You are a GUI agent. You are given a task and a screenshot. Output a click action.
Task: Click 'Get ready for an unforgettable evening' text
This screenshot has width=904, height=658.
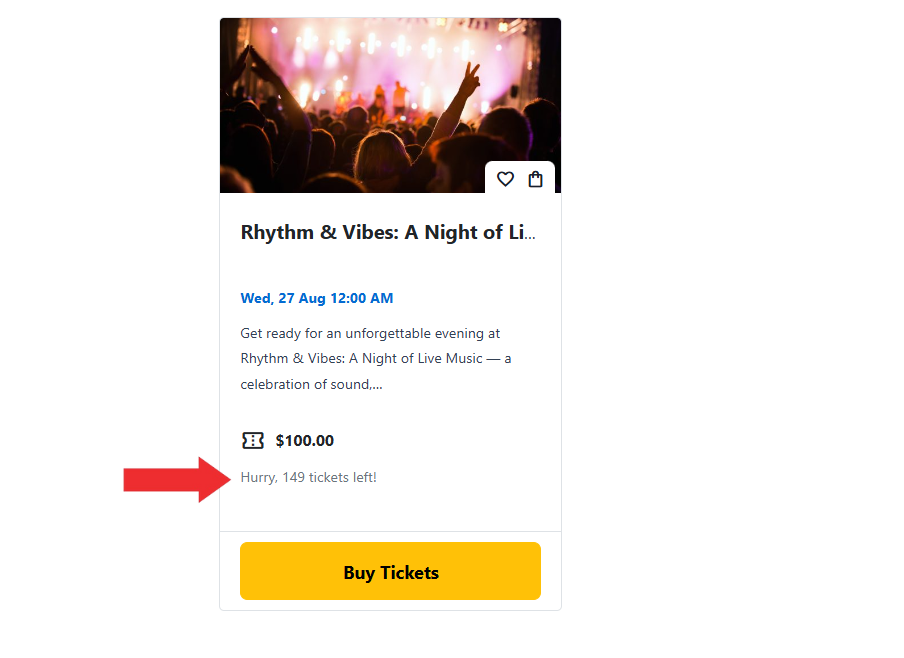point(370,333)
